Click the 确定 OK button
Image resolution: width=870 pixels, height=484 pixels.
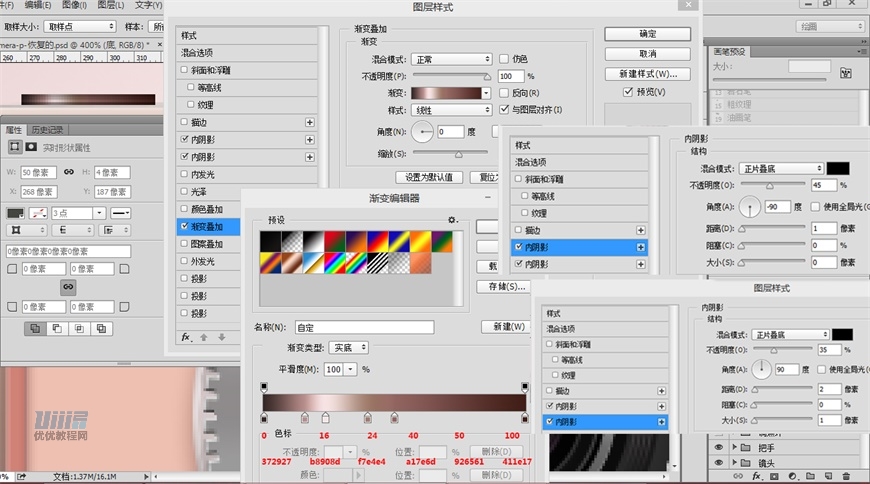(648, 34)
